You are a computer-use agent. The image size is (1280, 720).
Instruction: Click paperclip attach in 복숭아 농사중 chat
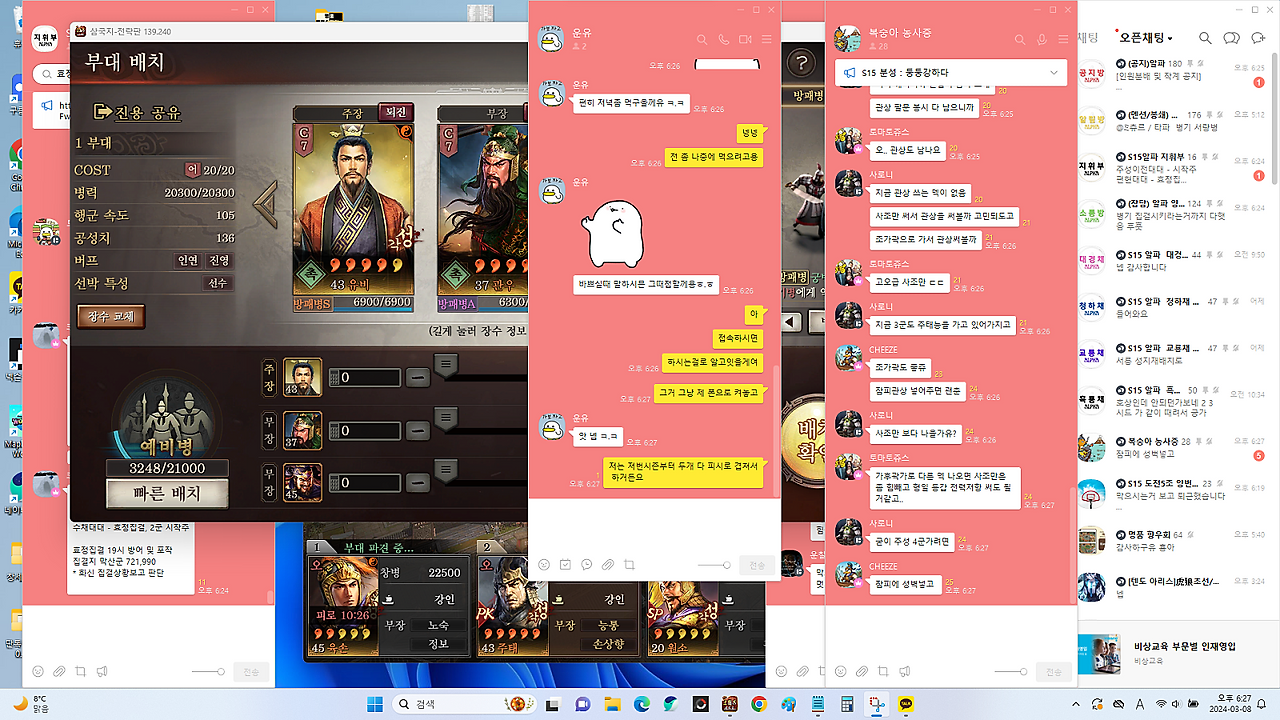tap(862, 671)
